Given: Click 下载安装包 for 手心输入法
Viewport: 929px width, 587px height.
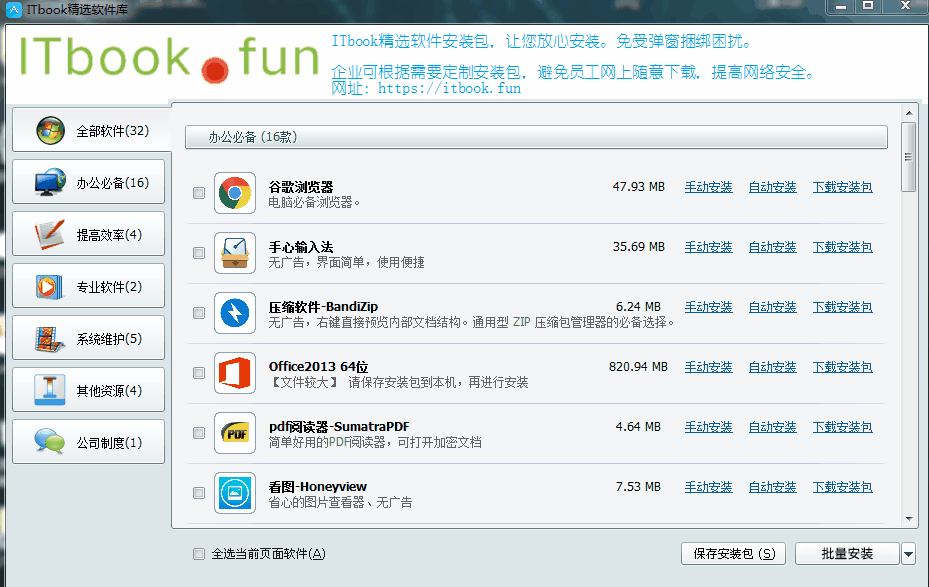Looking at the screenshot, I should [x=842, y=247].
